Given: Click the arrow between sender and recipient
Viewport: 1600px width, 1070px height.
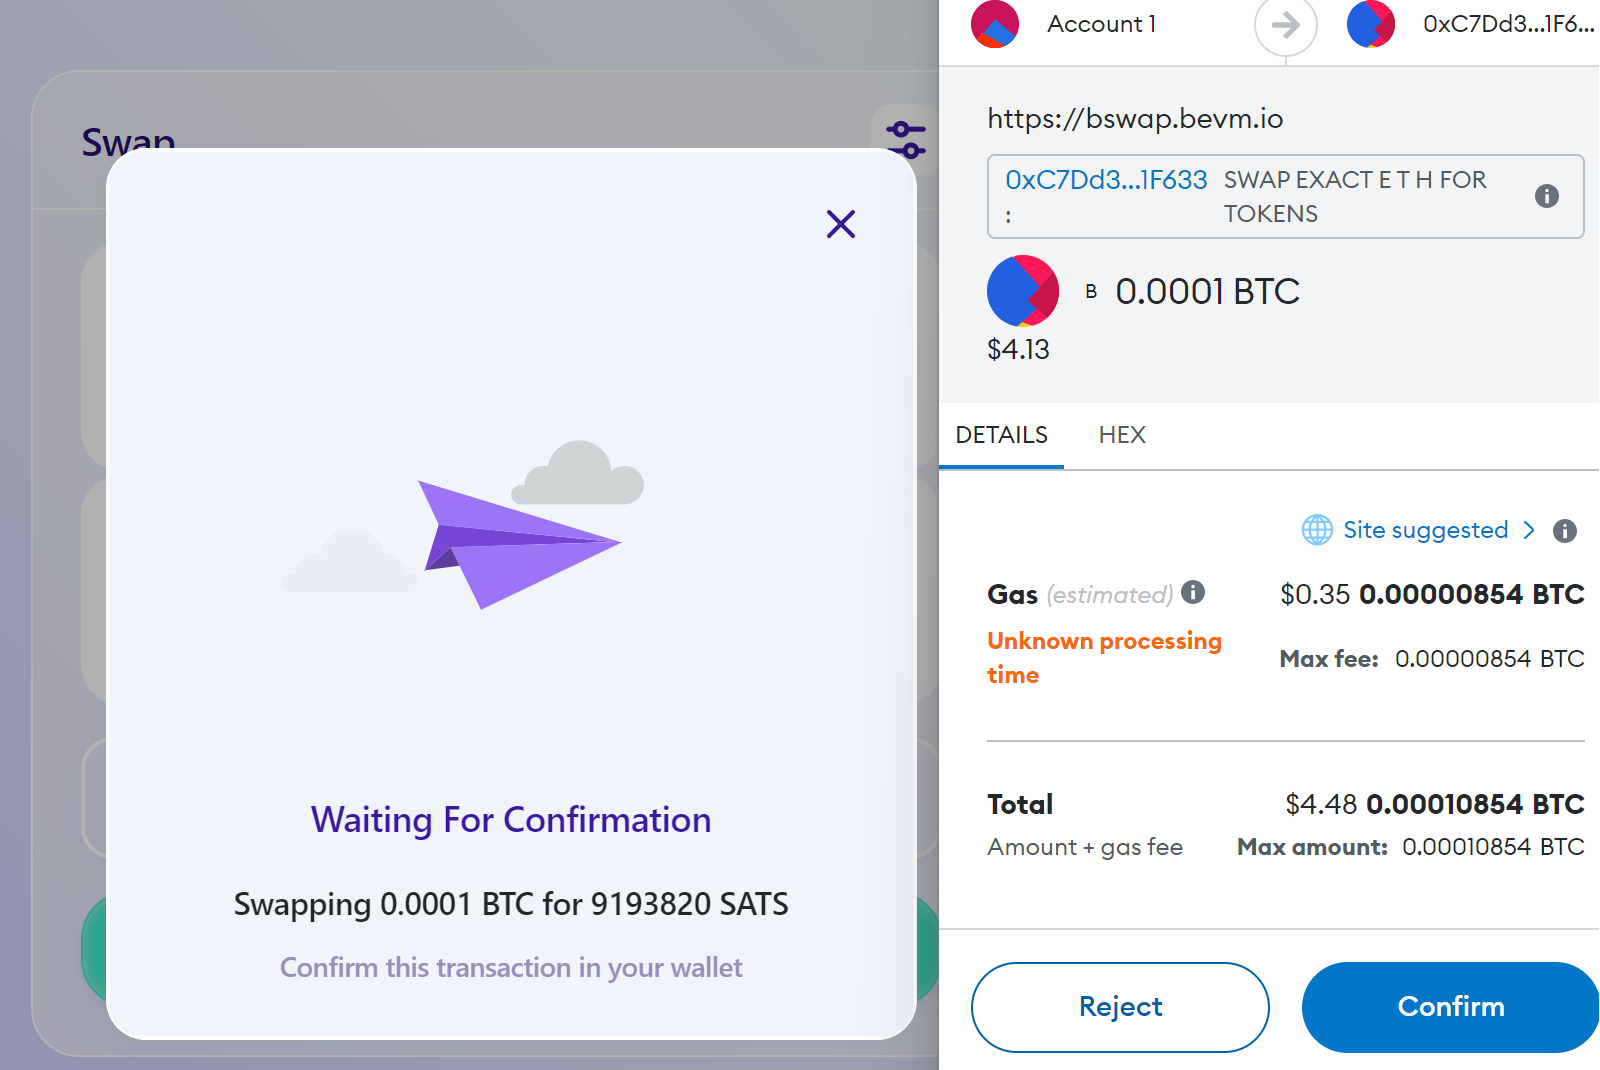Looking at the screenshot, I should point(1286,24).
